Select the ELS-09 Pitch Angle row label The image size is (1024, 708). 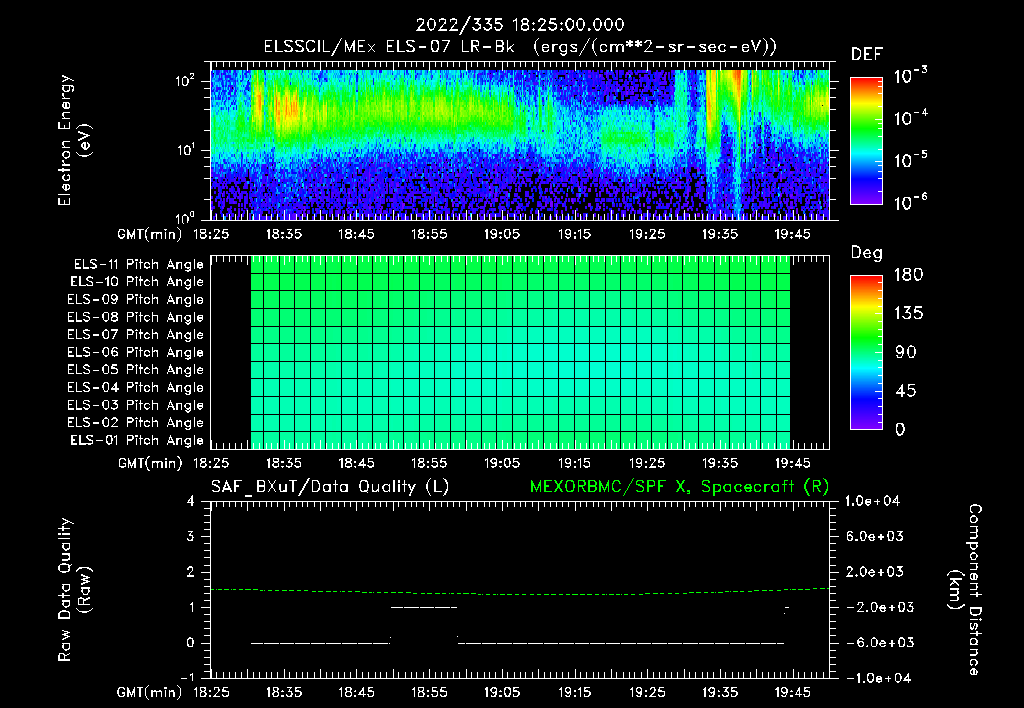(136, 300)
